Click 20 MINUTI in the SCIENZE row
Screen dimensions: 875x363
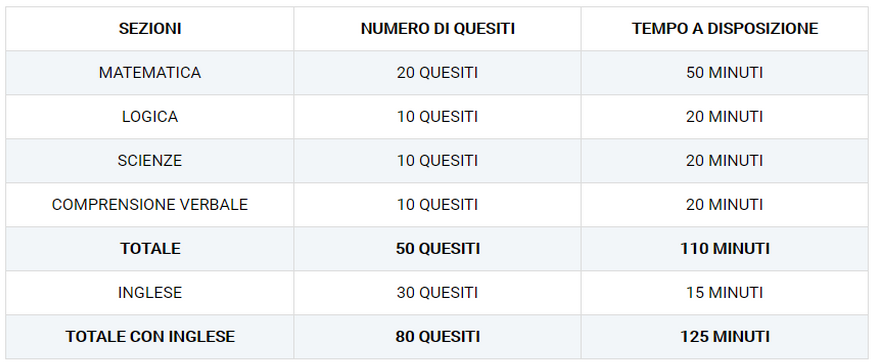(724, 161)
